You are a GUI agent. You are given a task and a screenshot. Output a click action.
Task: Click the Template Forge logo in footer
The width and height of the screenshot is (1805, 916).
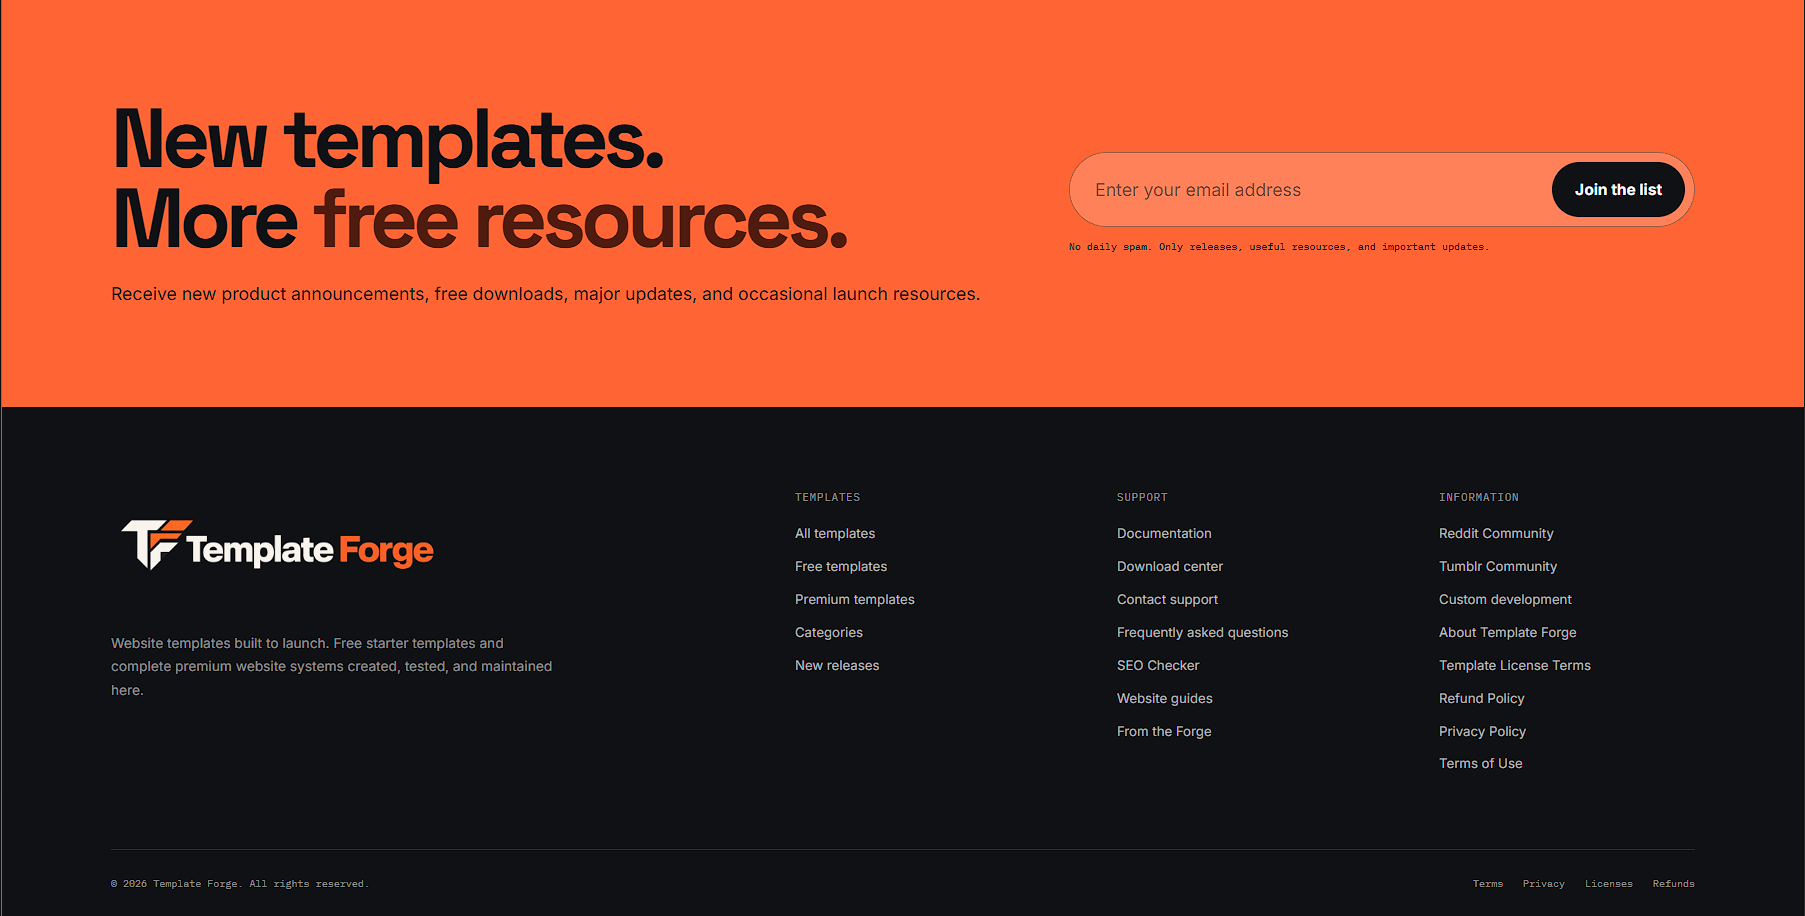tap(277, 546)
